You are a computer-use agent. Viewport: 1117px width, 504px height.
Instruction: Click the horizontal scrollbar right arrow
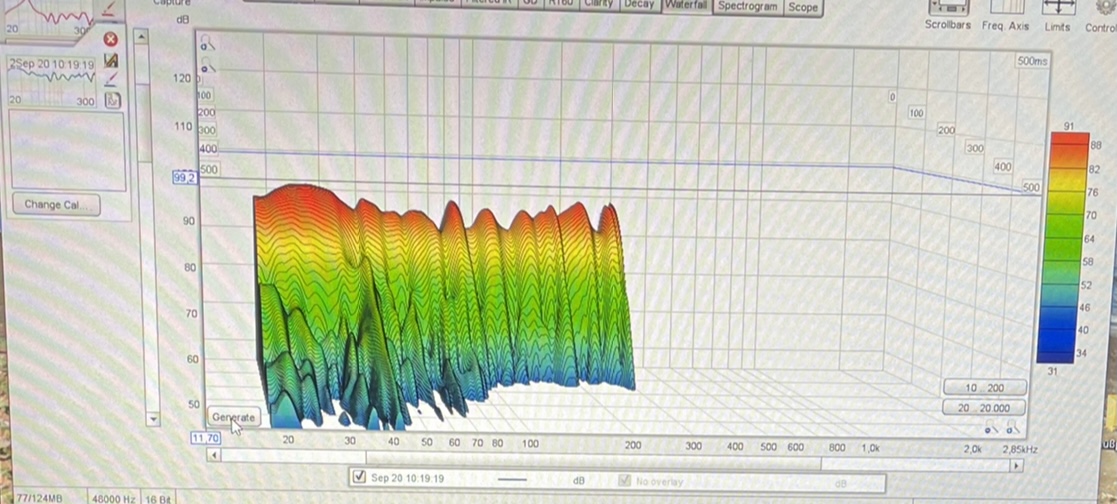tap(1017, 465)
